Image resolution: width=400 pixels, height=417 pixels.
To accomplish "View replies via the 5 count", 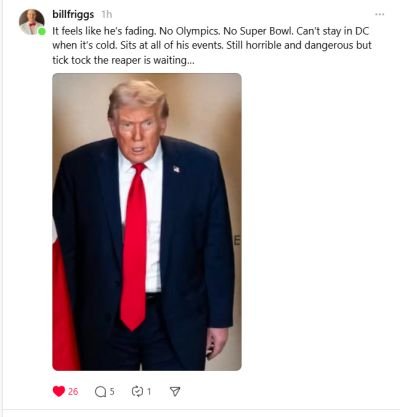I will 112,391.
